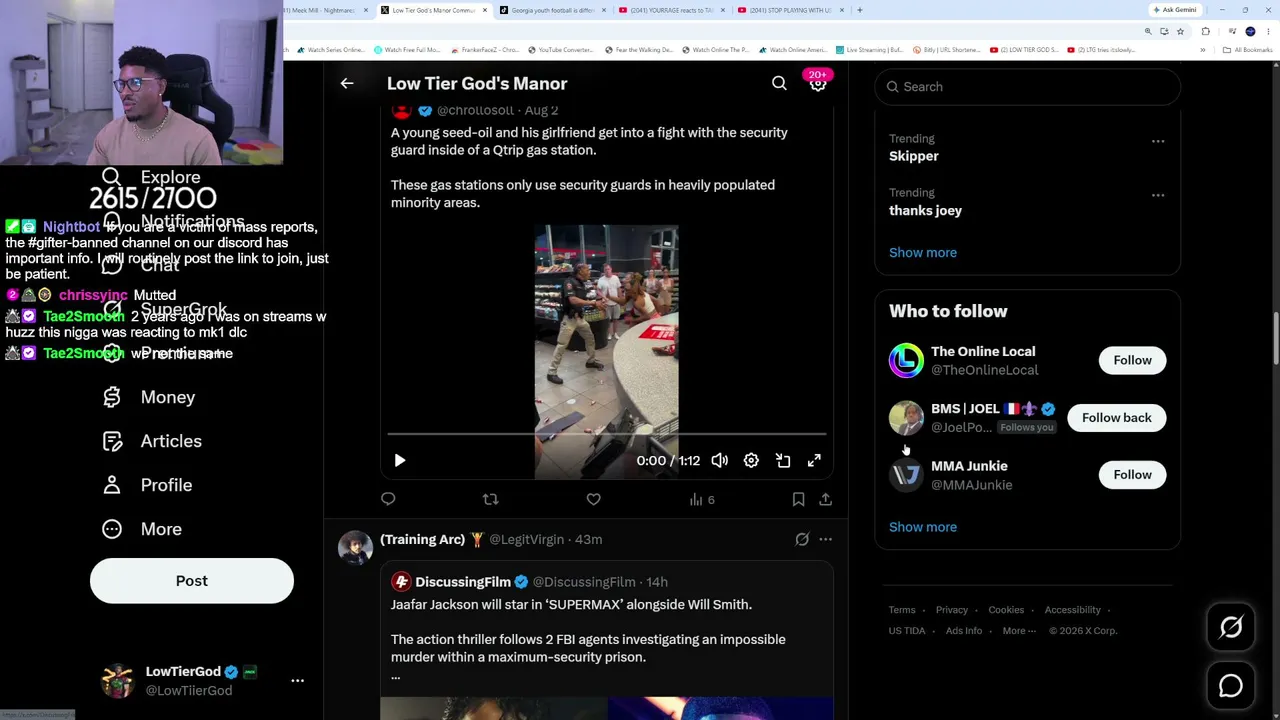Compose a new post with Post button
The image size is (1280, 720).
[x=192, y=581]
